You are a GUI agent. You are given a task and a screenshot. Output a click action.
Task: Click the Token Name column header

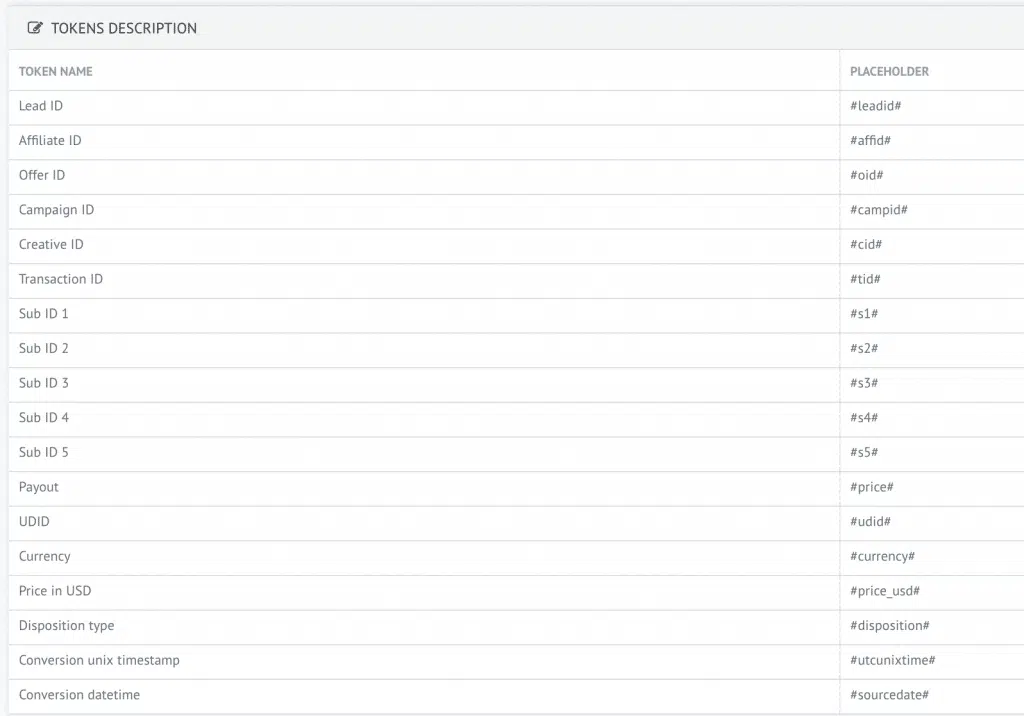coord(56,72)
